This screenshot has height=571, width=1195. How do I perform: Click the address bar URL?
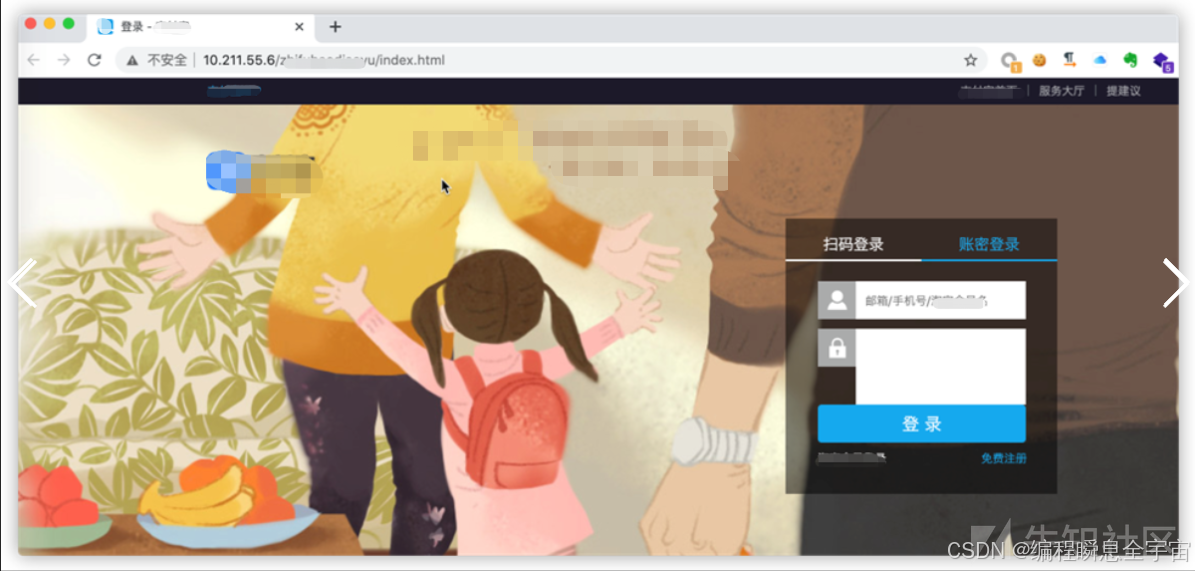[x=324, y=60]
